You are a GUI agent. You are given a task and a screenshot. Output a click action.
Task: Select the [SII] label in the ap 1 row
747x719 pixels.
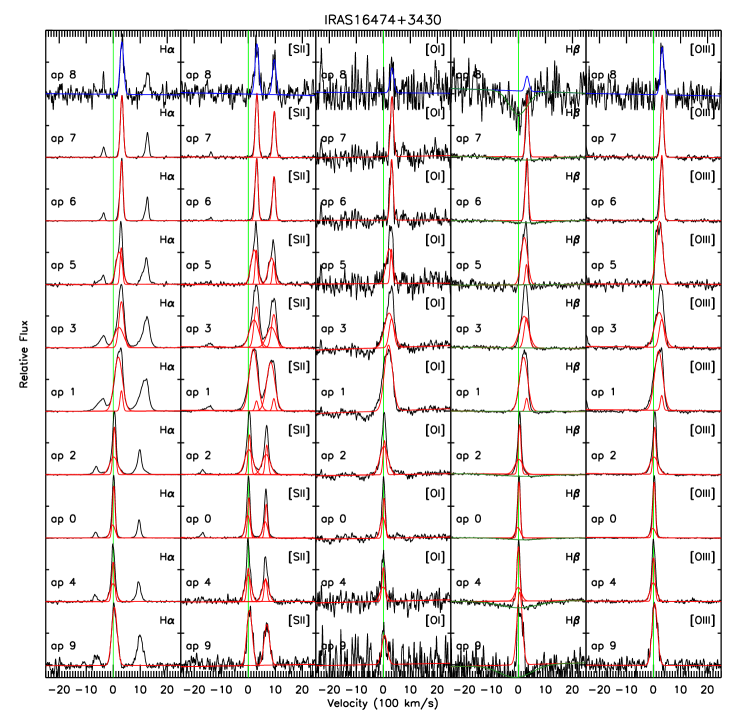[299, 366]
